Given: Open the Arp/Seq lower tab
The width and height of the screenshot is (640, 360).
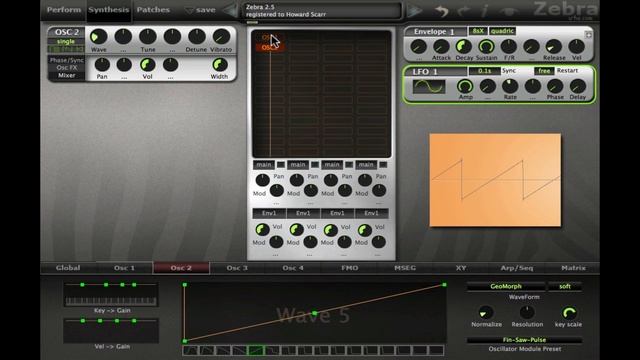Looking at the screenshot, I should click(x=517, y=268).
